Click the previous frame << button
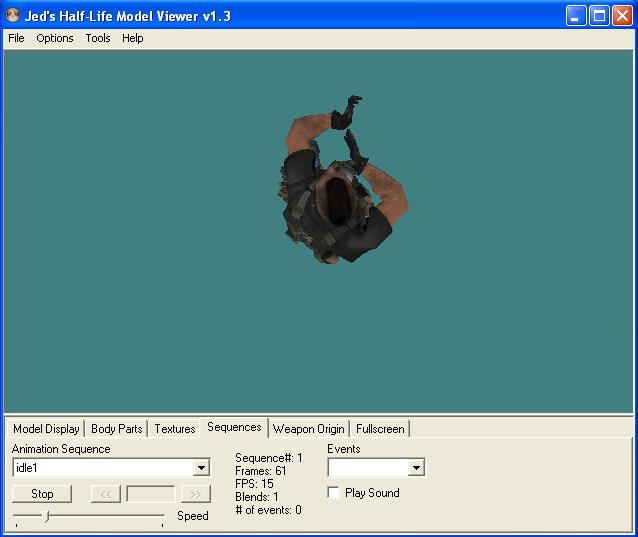 pyautogui.click(x=106, y=494)
